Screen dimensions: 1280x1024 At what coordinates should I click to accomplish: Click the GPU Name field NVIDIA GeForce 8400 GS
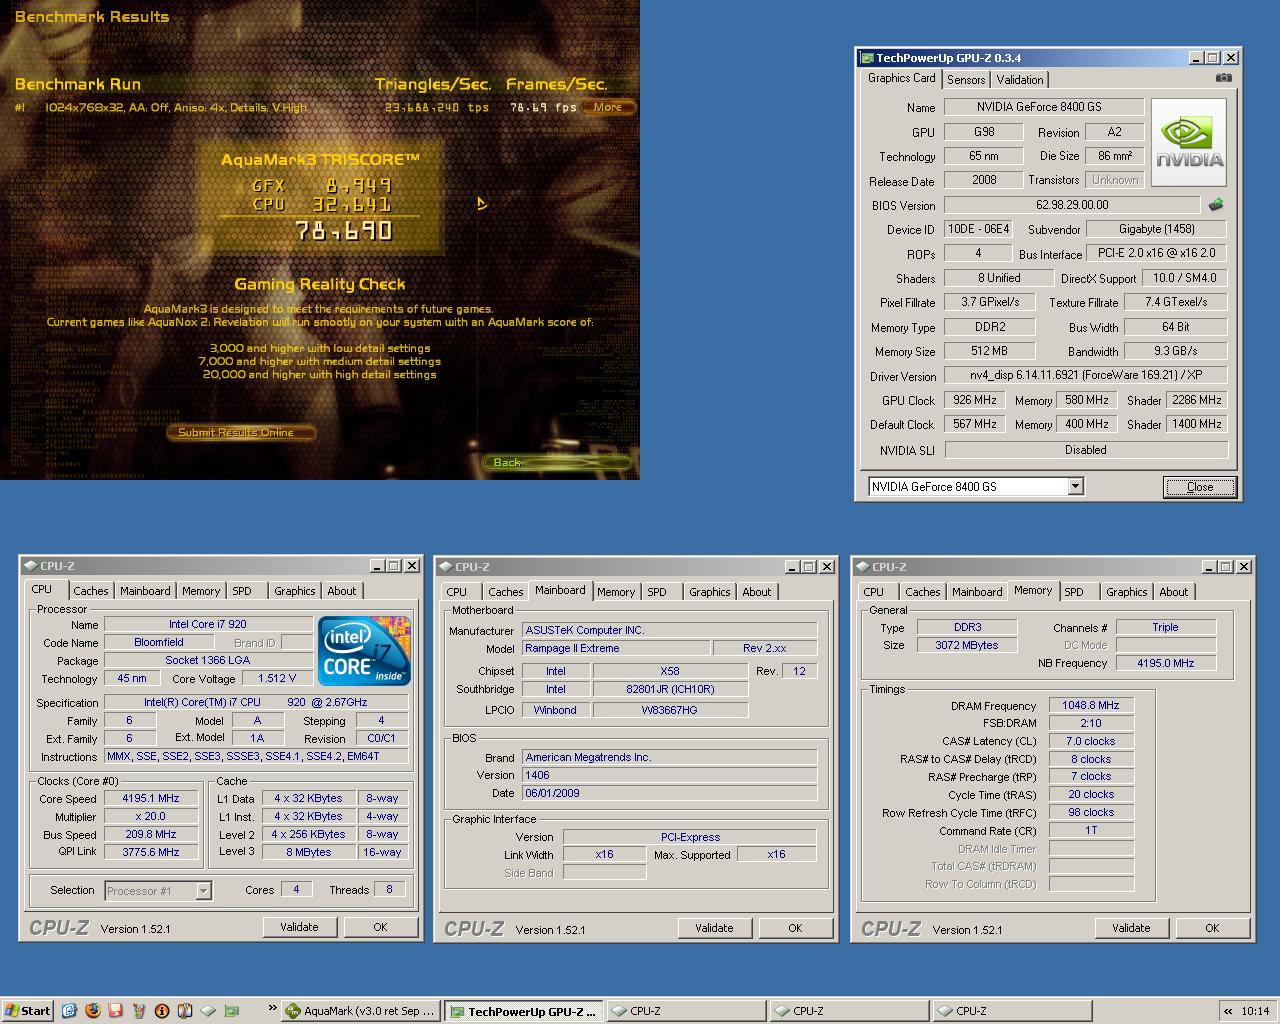click(x=1043, y=107)
